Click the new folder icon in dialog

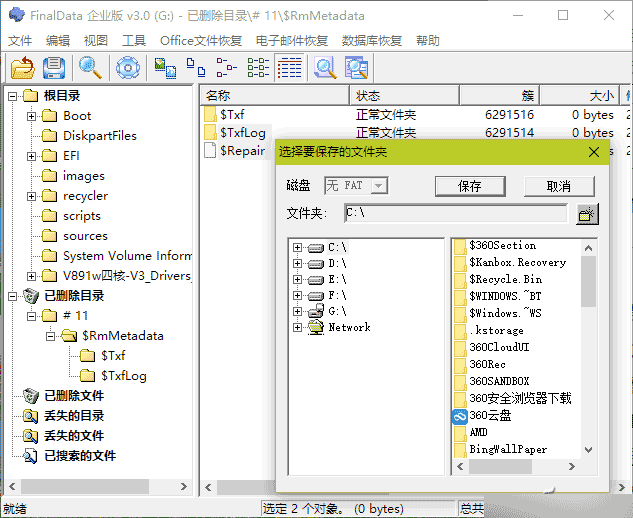point(587,214)
